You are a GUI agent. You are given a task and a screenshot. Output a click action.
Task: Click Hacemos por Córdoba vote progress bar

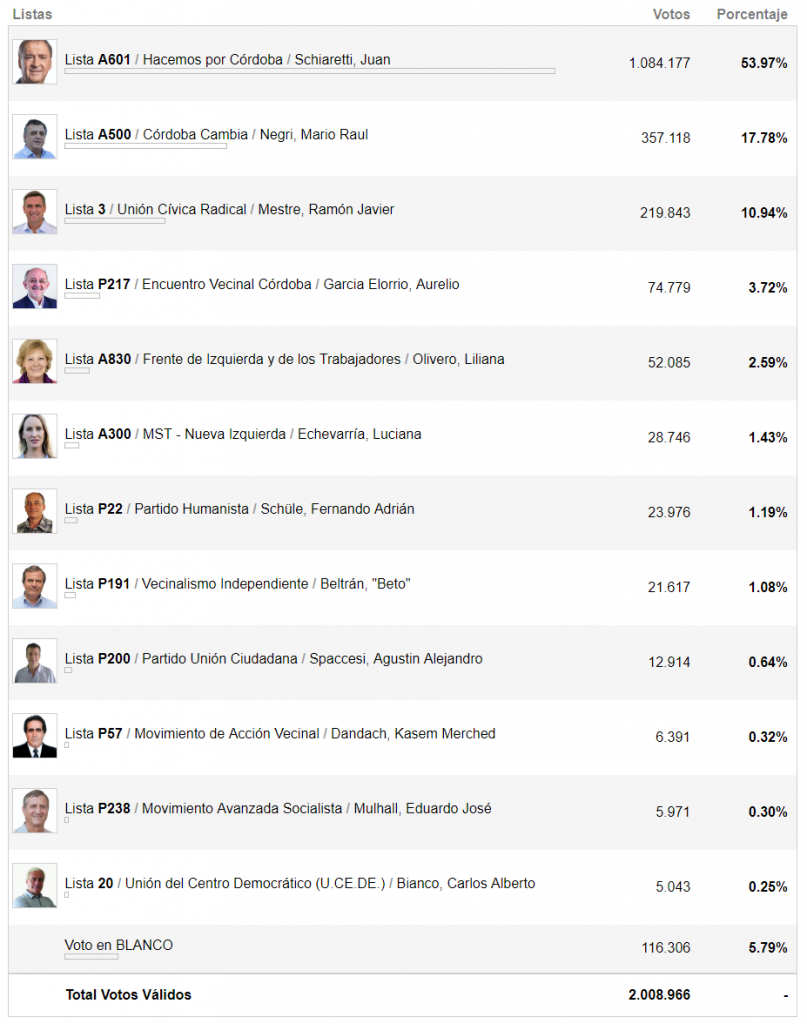309,72
